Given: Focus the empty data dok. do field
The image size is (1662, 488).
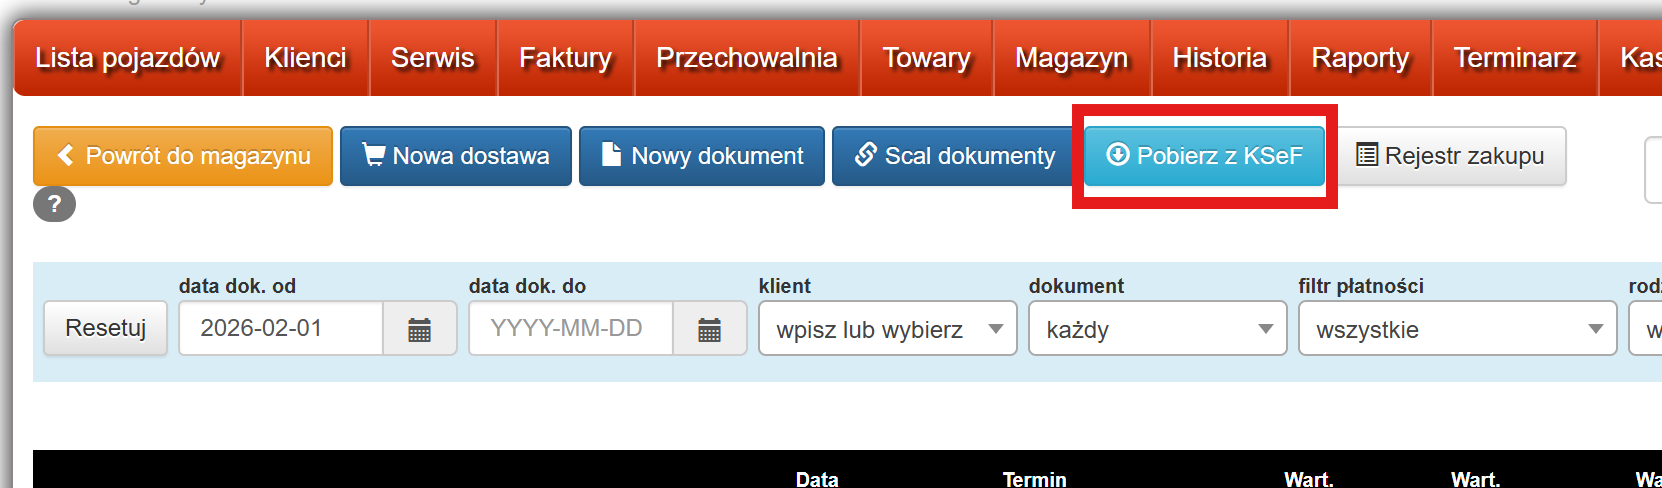Looking at the screenshot, I should click(x=571, y=329).
